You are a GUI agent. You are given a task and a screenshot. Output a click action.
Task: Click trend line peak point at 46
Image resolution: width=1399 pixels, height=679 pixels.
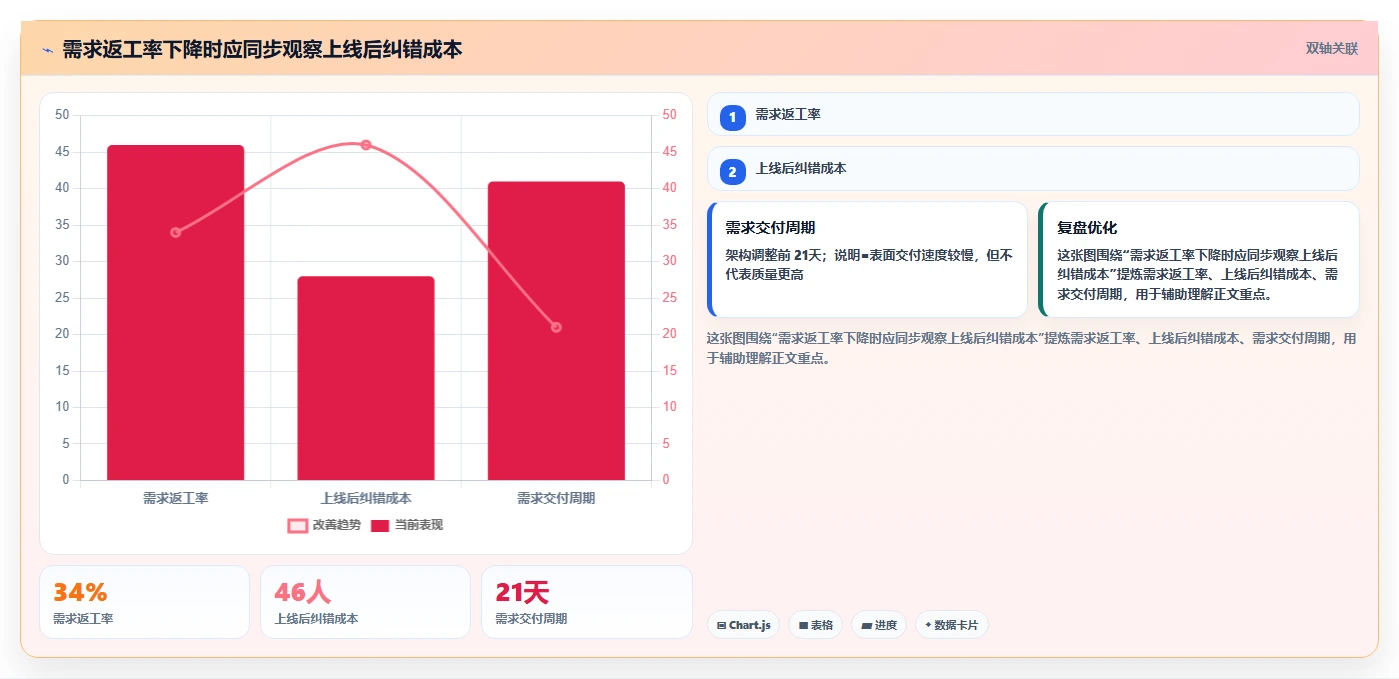[x=366, y=145]
